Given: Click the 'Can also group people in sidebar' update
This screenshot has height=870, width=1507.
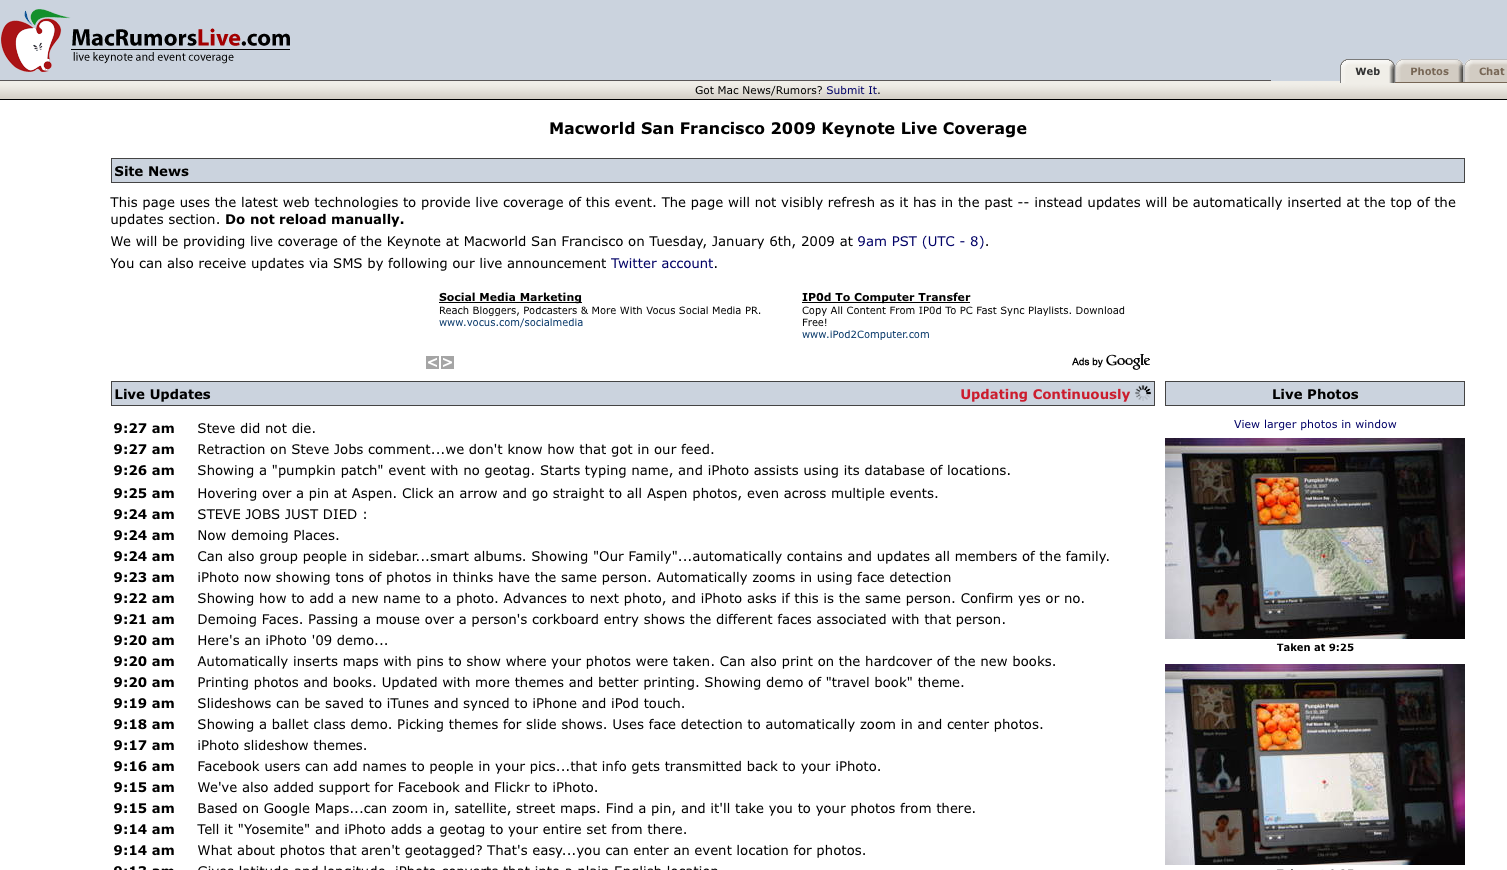Looking at the screenshot, I should [x=653, y=556].
